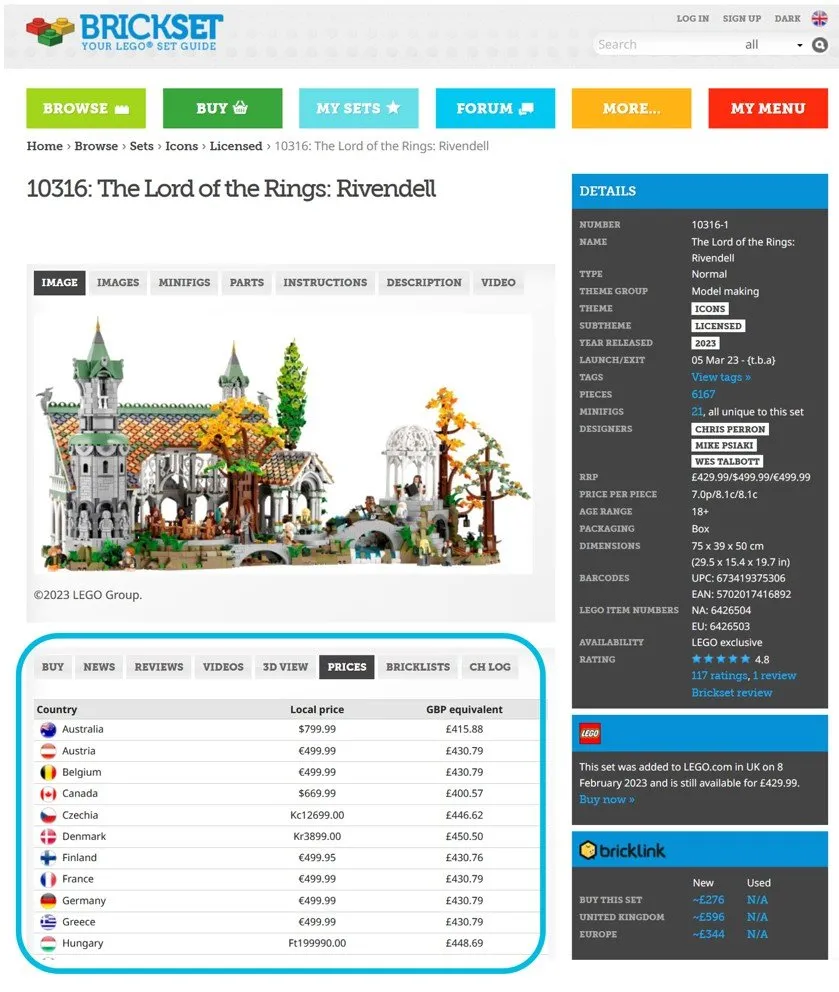Screen dimensions: 839x992
Task: Click the Canada flag icon
Action: point(48,793)
